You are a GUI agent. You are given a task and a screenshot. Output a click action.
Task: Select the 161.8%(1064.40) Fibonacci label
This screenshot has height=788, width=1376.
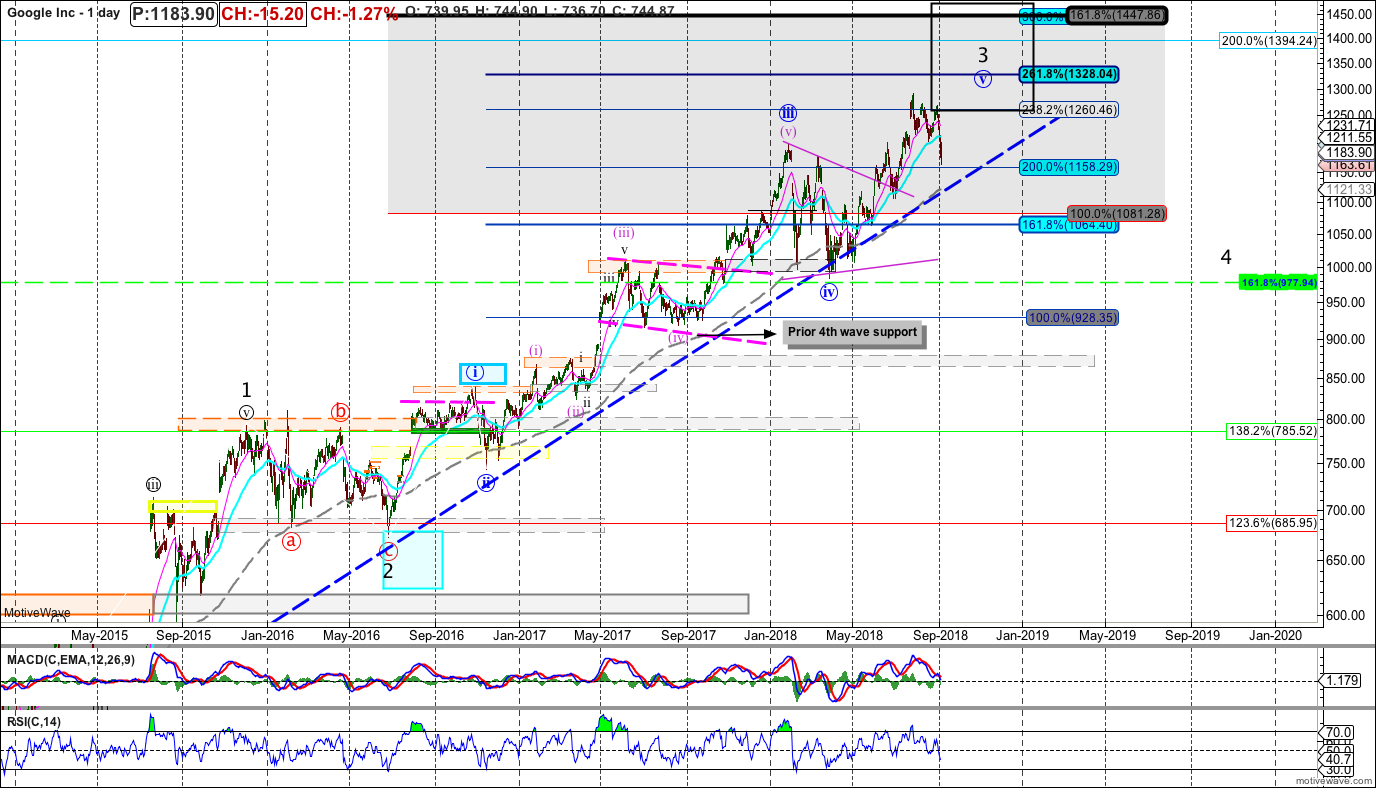coord(1069,225)
